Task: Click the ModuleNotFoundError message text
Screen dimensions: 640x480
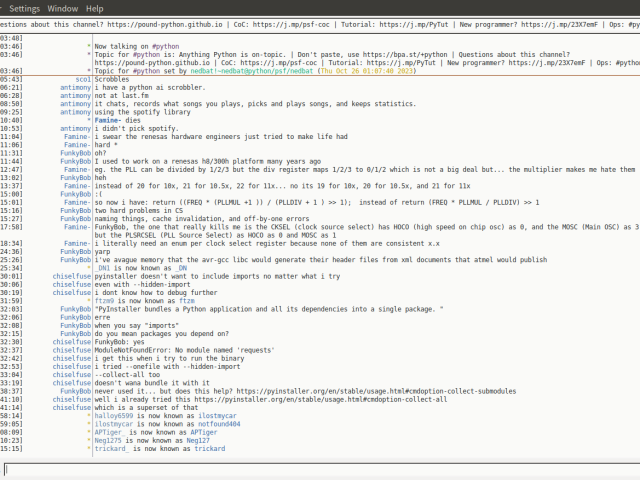Action: point(184,350)
